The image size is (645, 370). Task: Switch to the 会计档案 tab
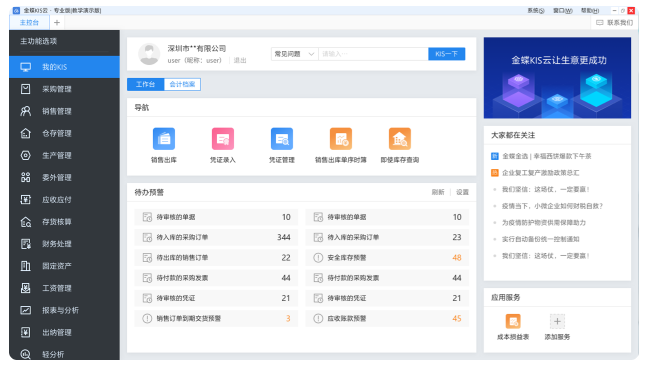tap(182, 84)
